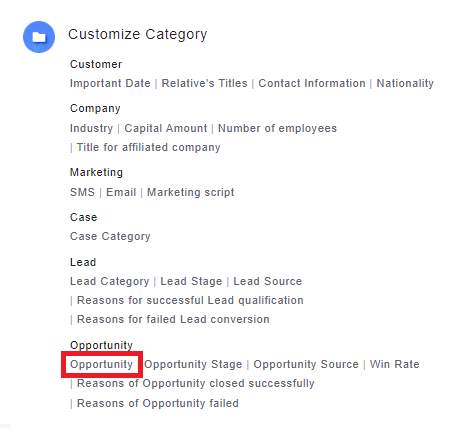Screen dimensions: 462x428
Task: Select the Win Rate link
Action: pos(394,364)
